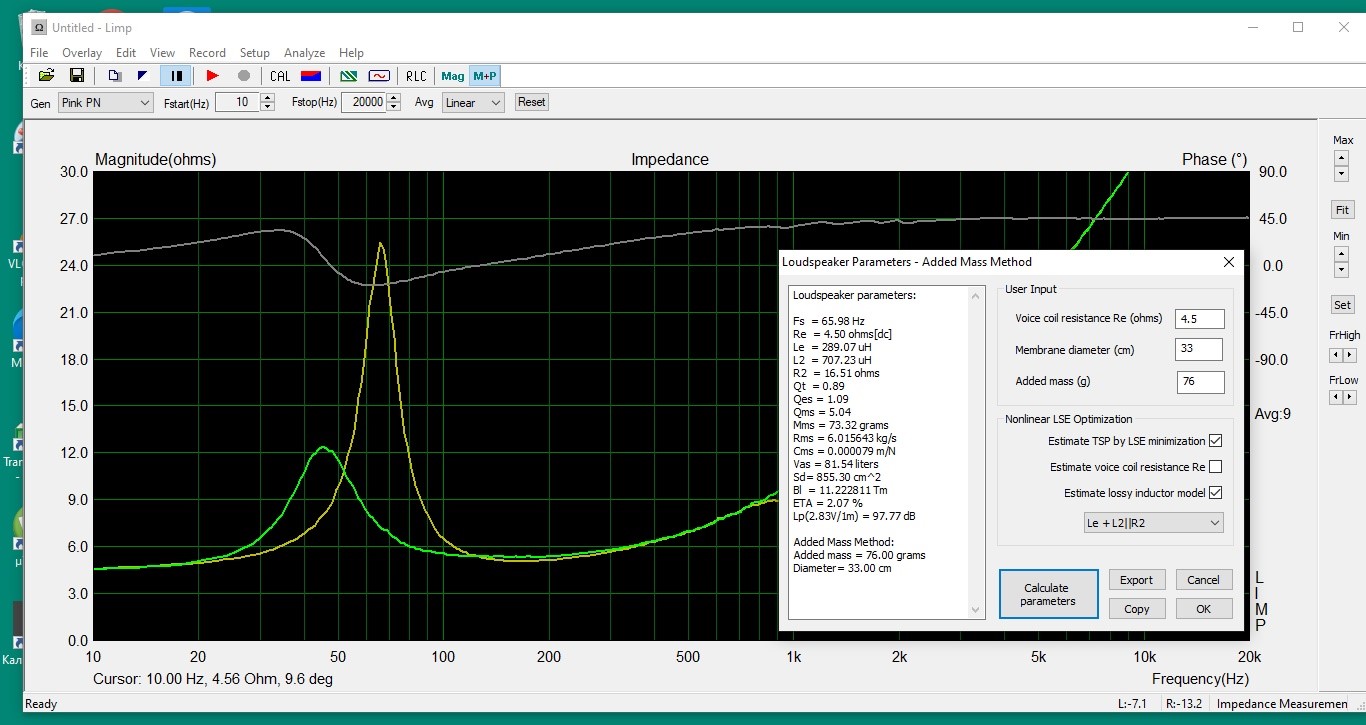Open the Analyze menu

pyautogui.click(x=304, y=53)
